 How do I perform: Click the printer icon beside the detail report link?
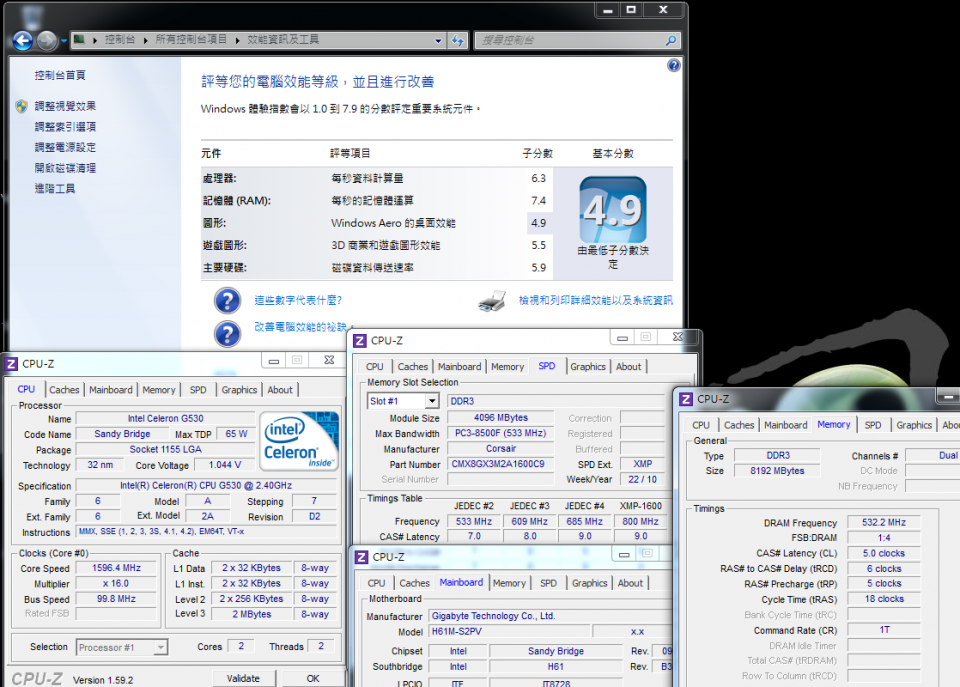[x=491, y=300]
